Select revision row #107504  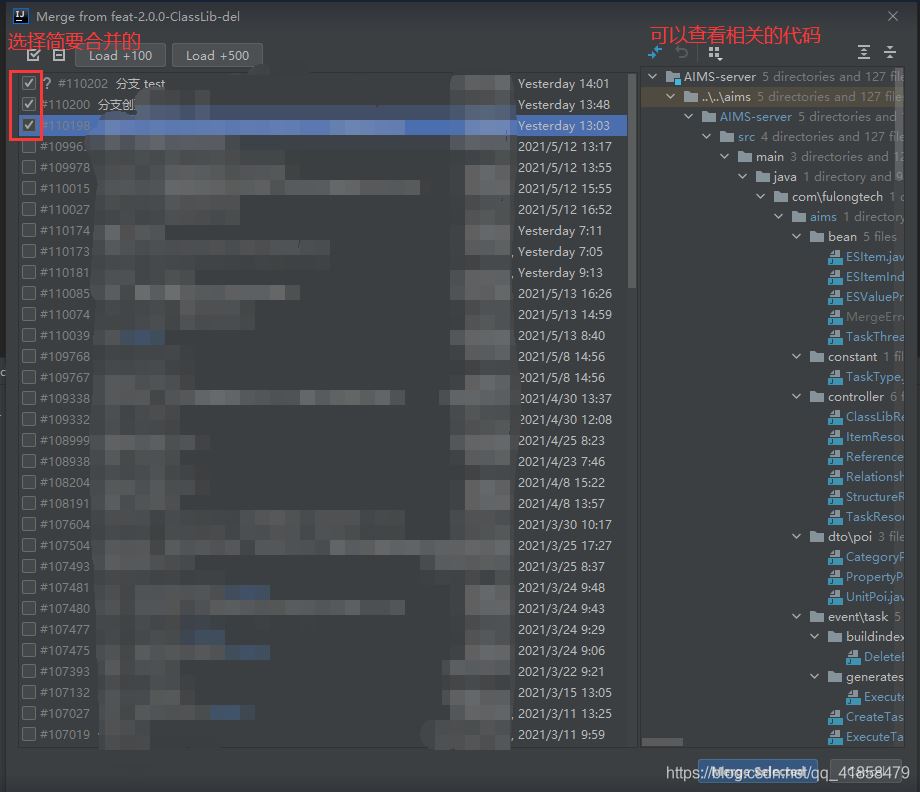pos(323,545)
